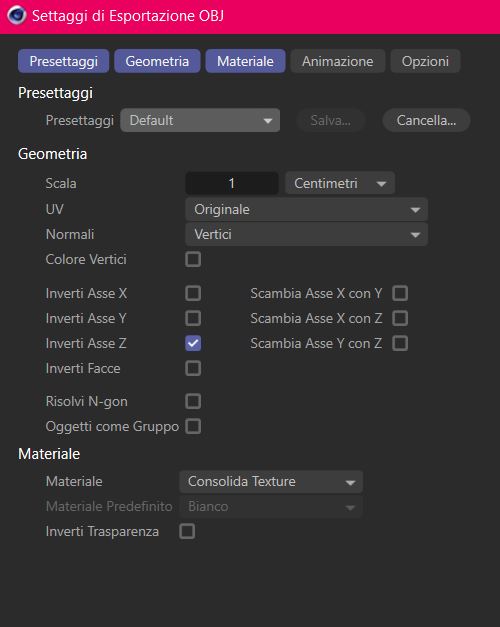The width and height of the screenshot is (500, 627).
Task: Switch to the Animazione tab
Action: coord(338,61)
